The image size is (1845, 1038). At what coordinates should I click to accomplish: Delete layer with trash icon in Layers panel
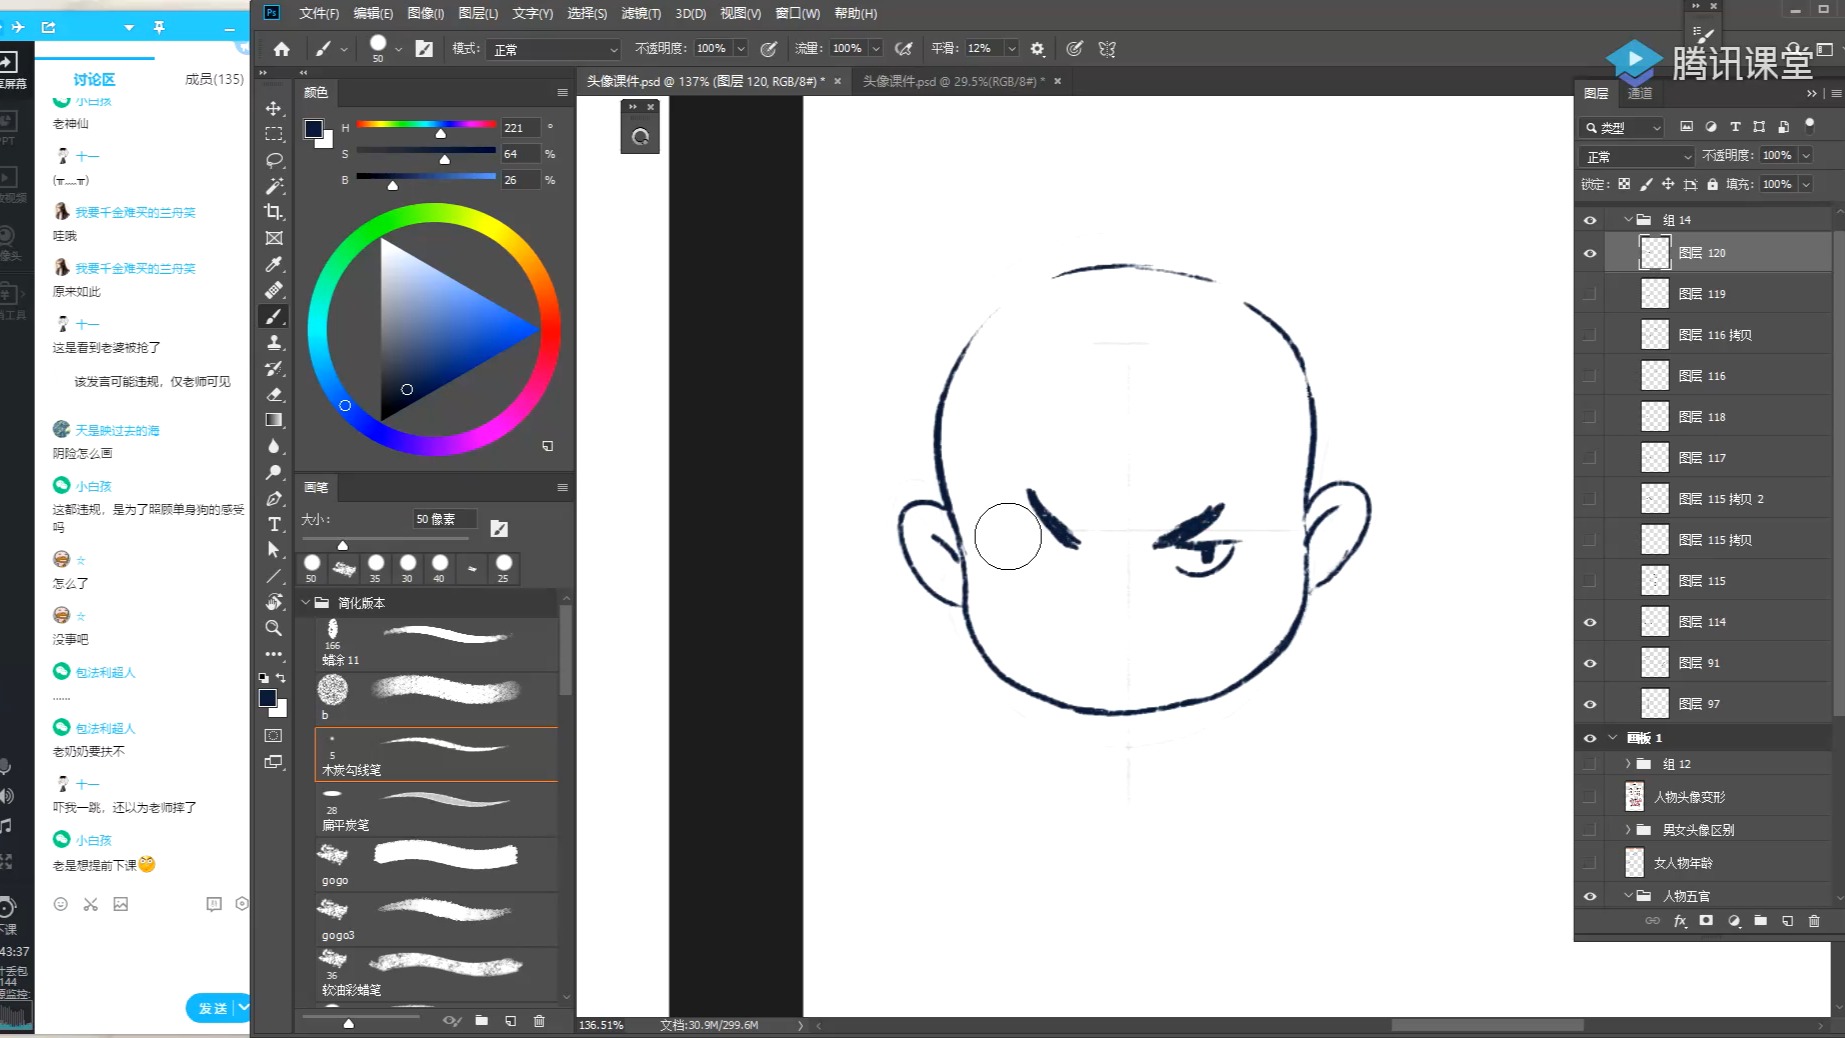click(1814, 921)
